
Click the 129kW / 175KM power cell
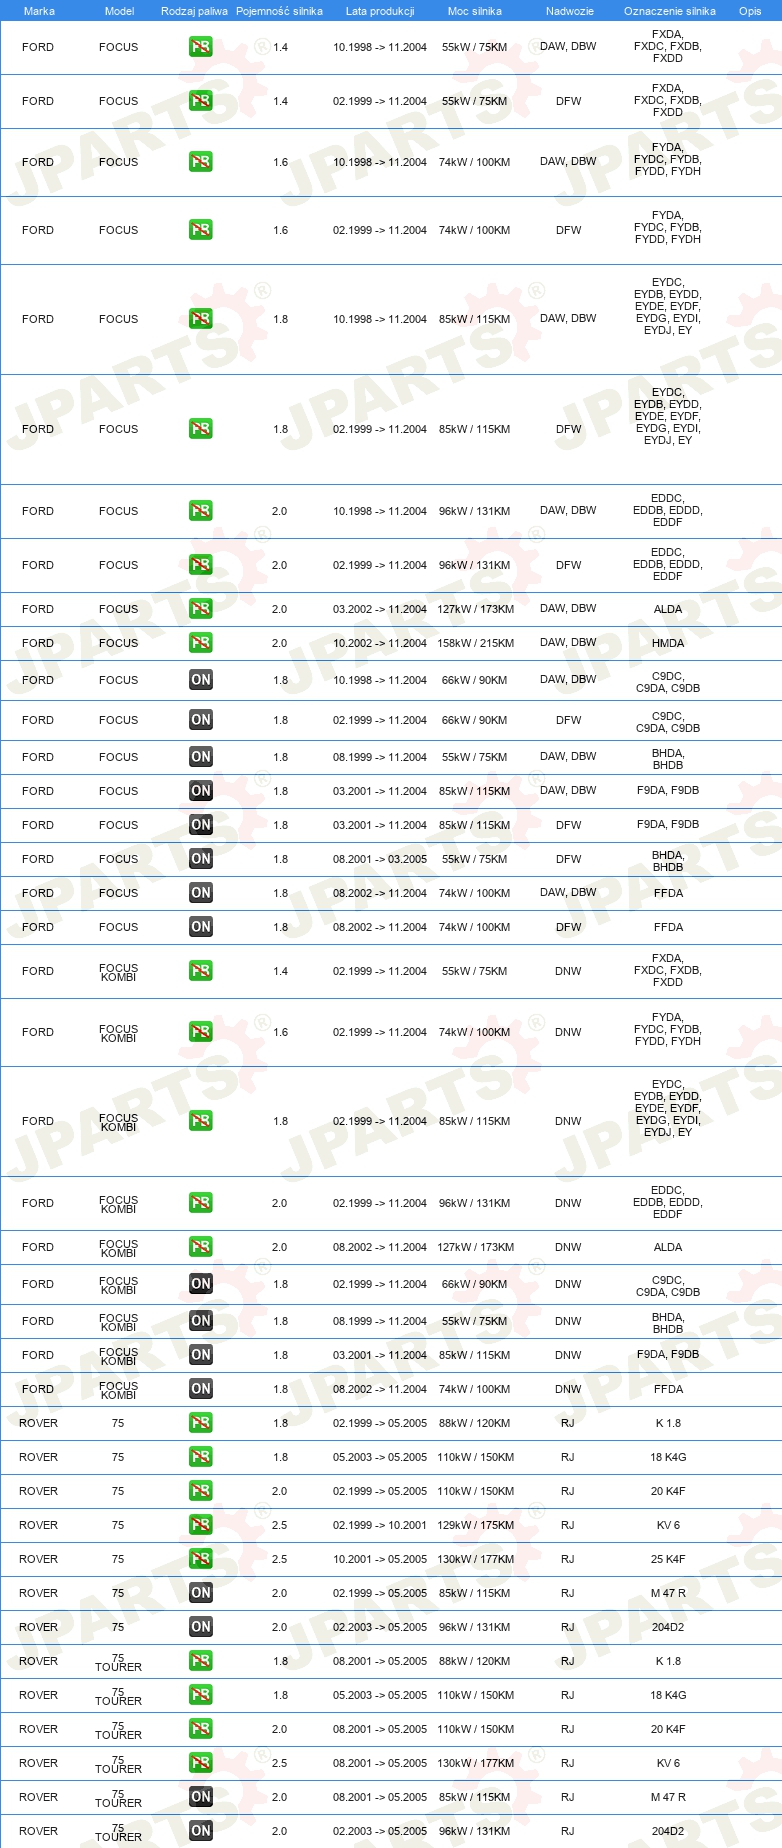(x=475, y=1525)
